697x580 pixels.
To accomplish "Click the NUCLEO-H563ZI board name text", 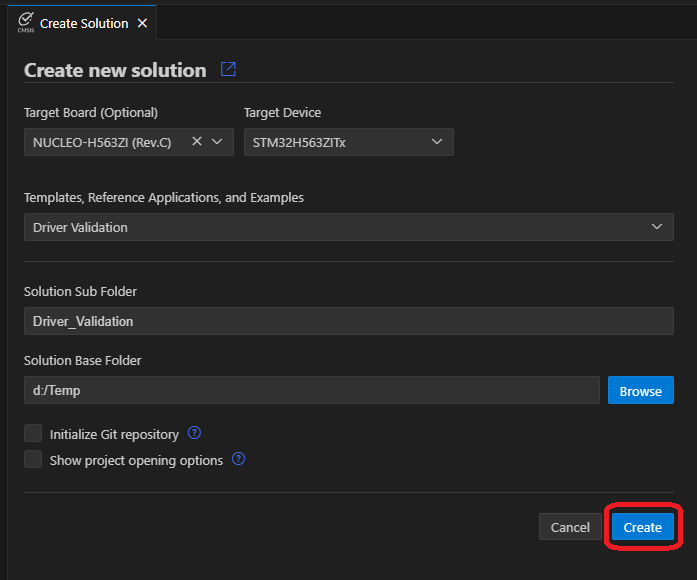I will click(102, 142).
